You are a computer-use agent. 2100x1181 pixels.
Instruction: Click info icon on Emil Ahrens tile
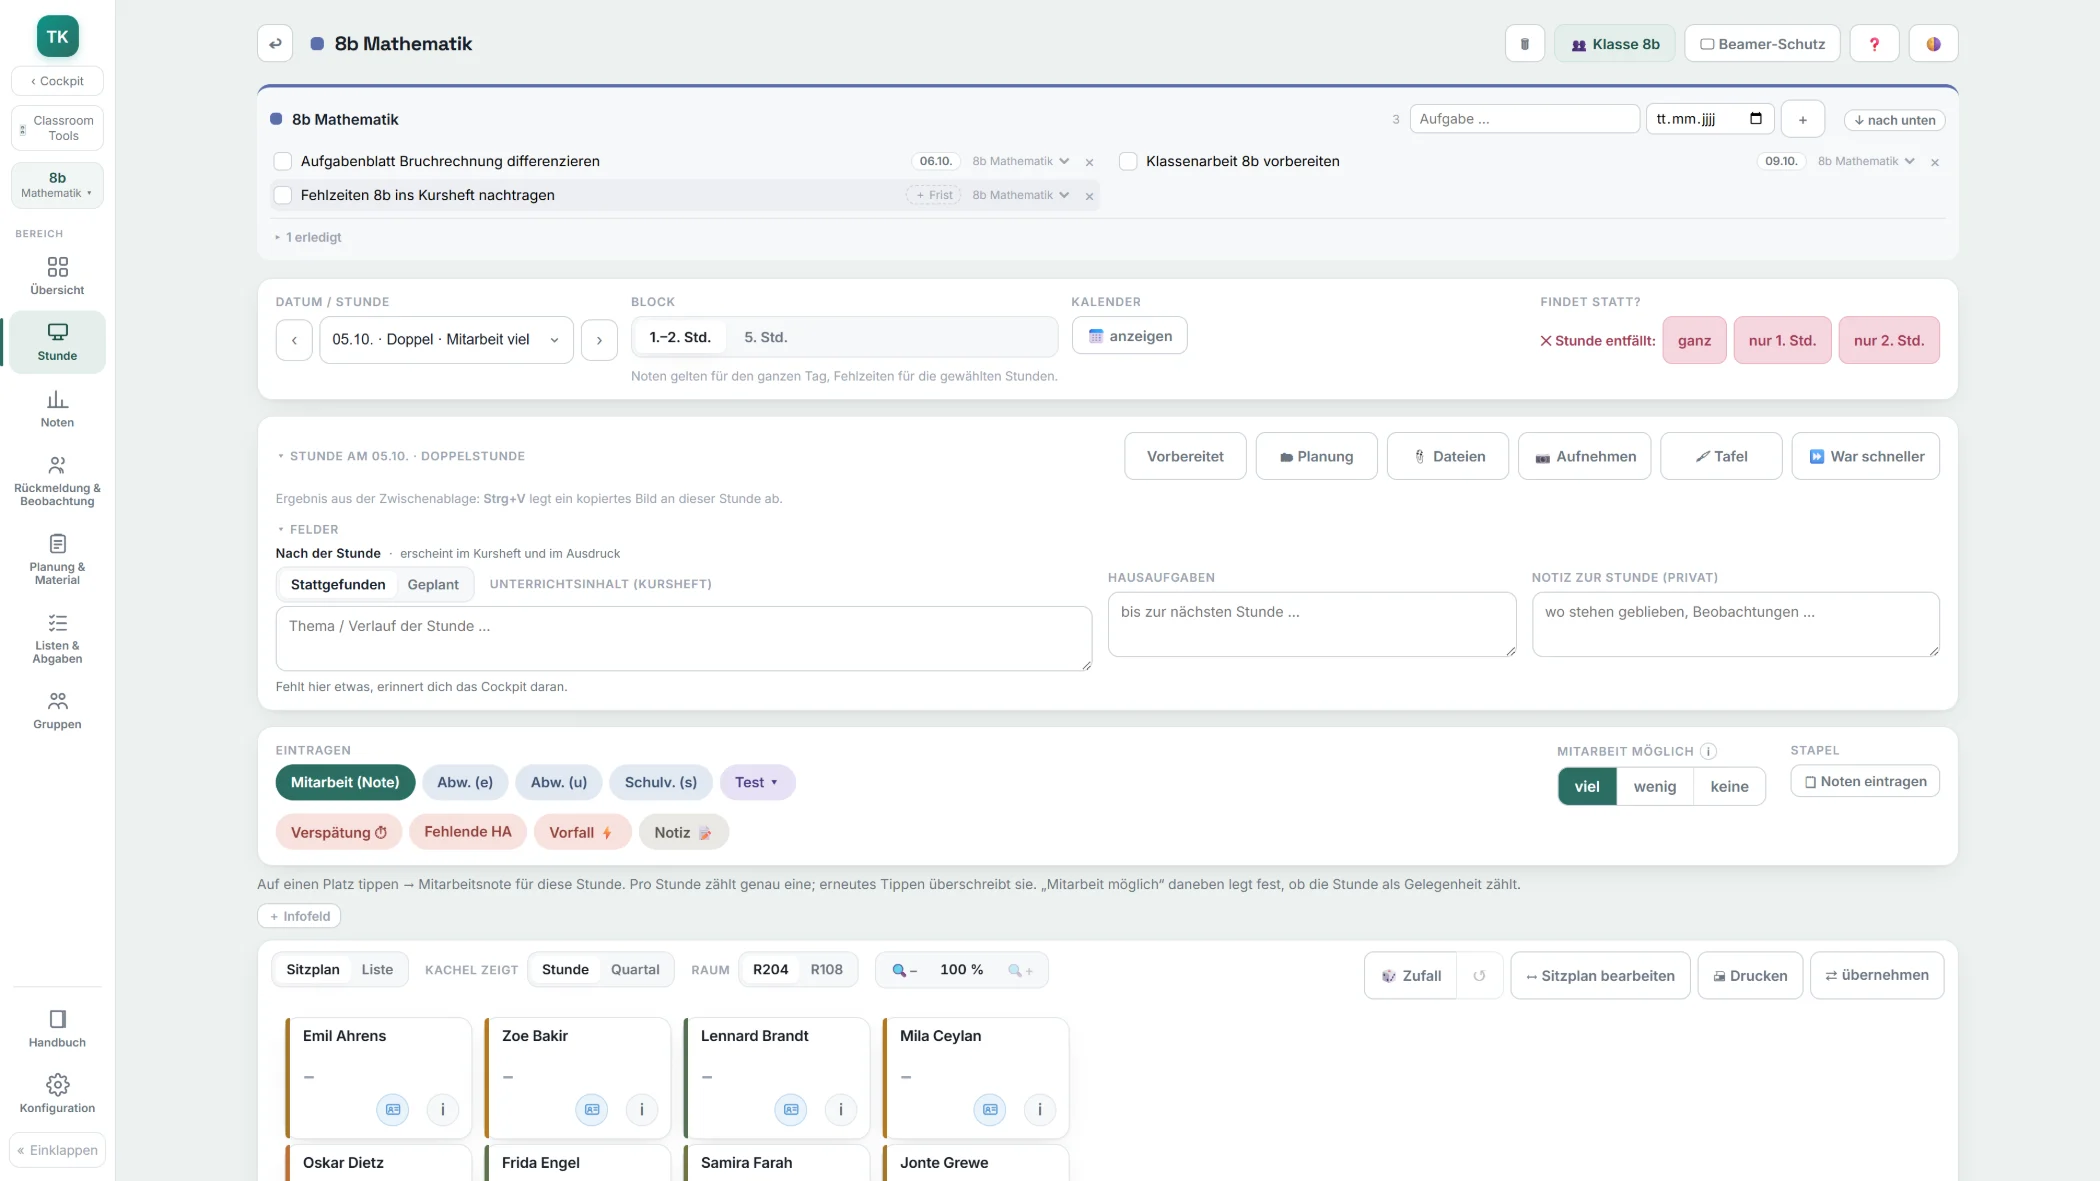pyautogui.click(x=442, y=1109)
